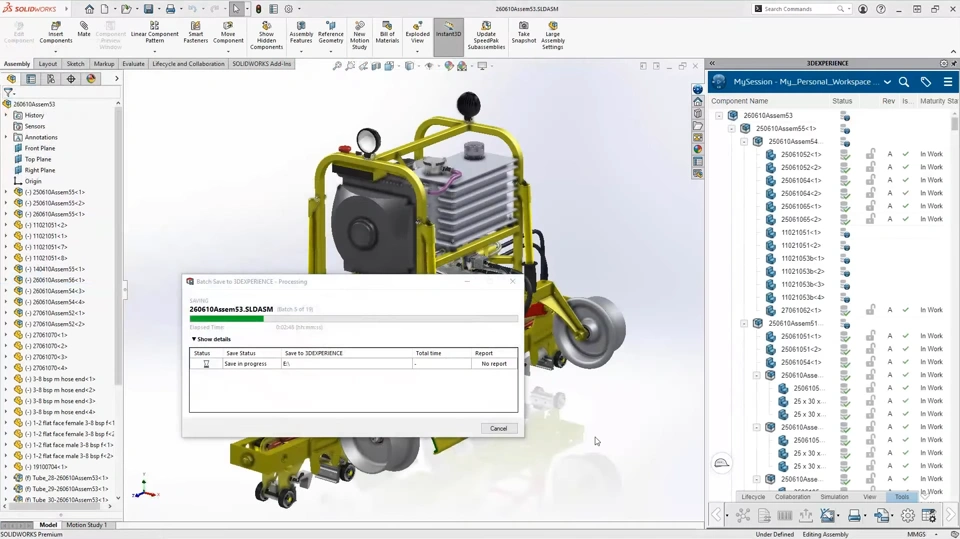Select the Mate tool
This screenshot has width=960, height=539.
tap(84, 29)
